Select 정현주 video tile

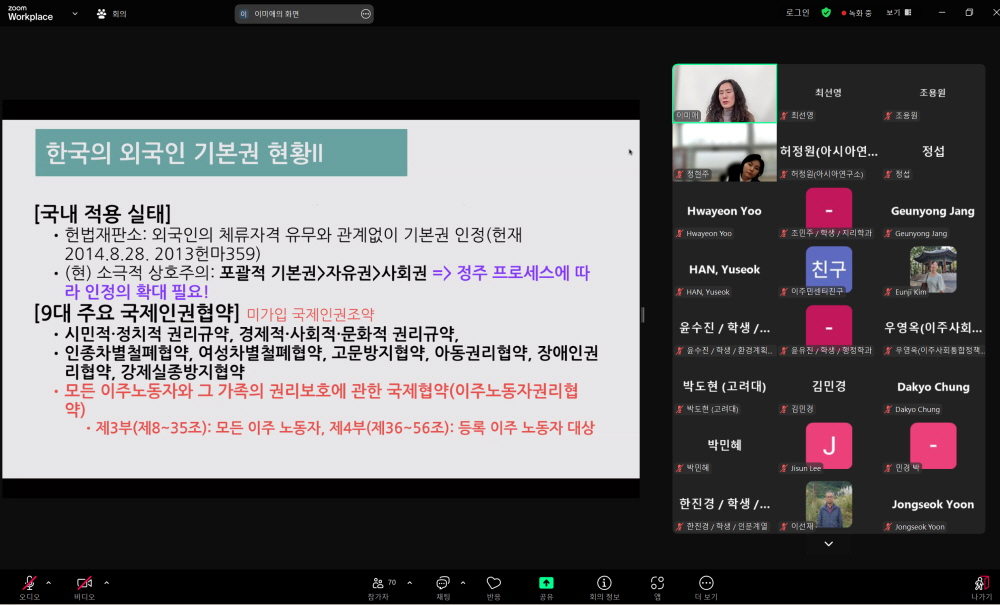click(724, 152)
